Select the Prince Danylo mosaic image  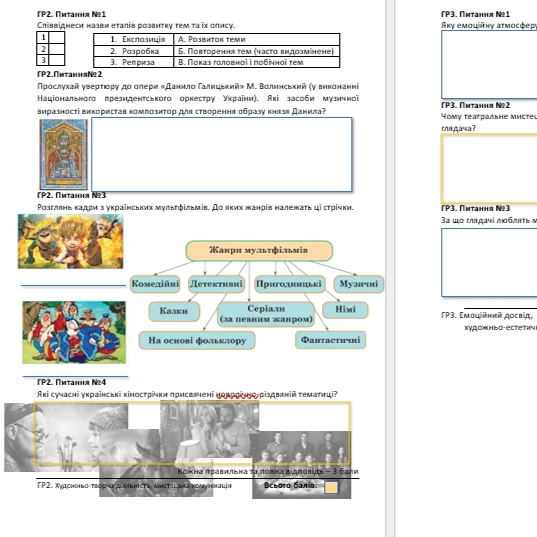[x=64, y=154]
